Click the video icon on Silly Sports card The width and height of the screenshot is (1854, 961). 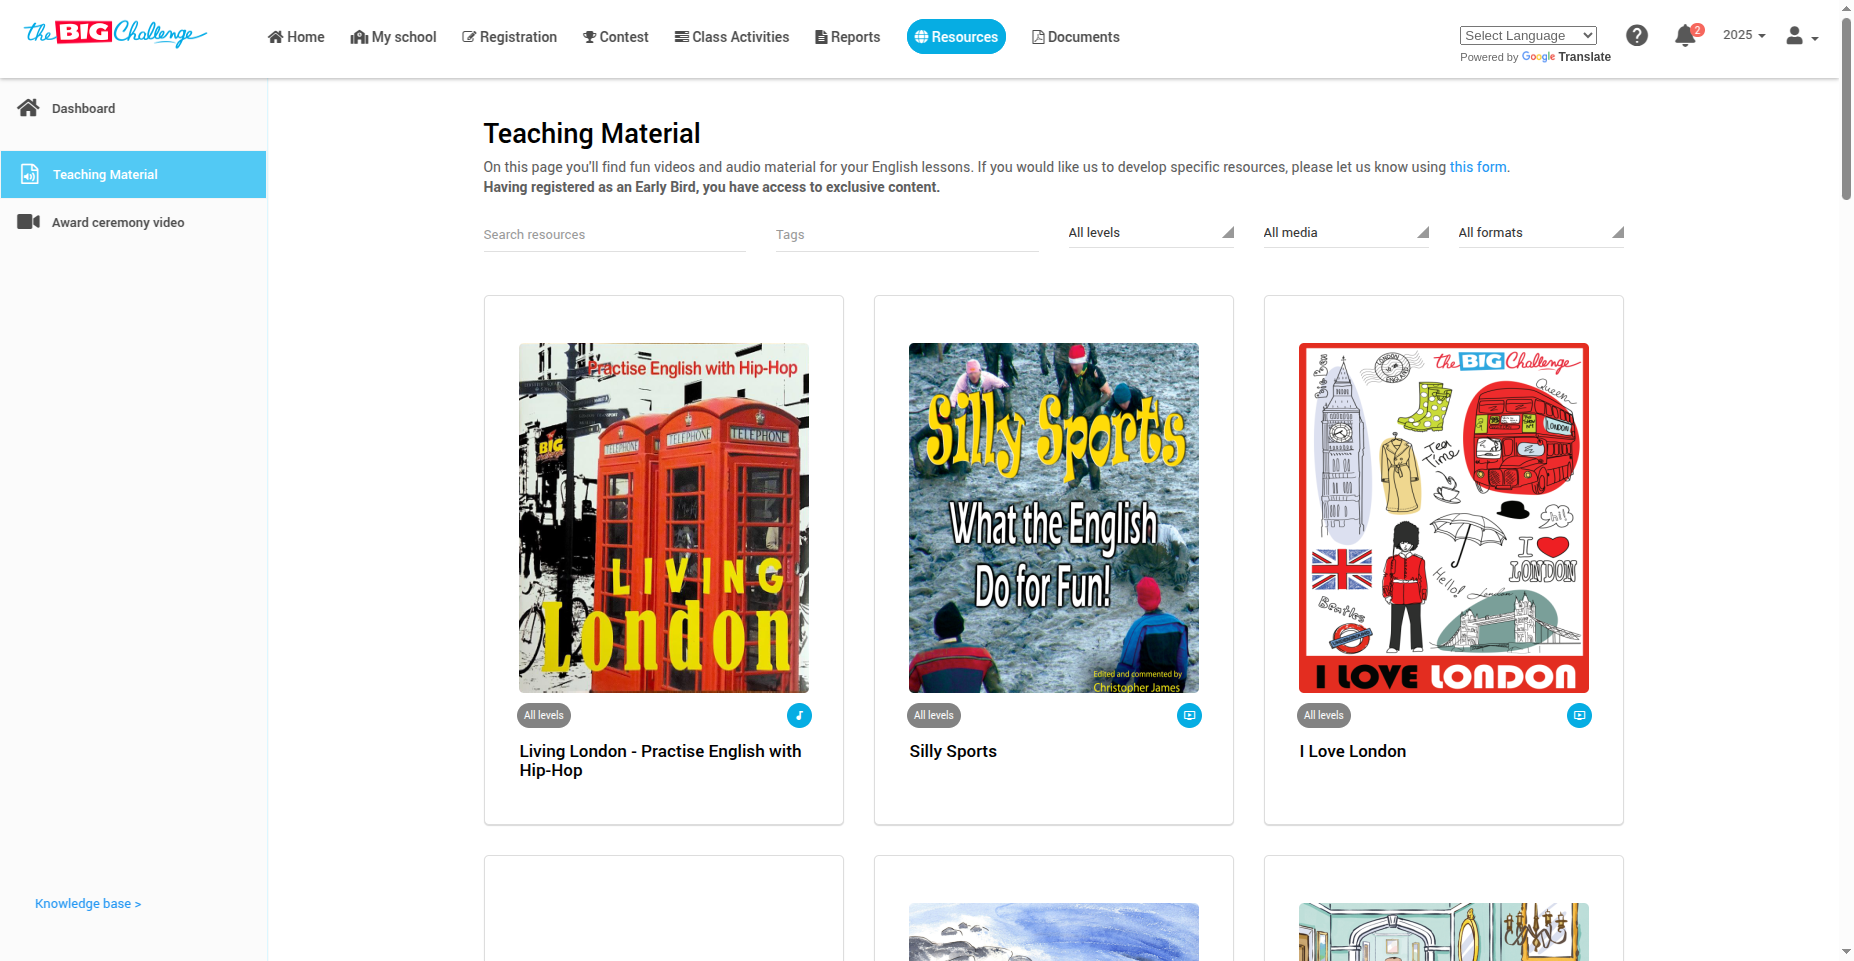[x=1189, y=715]
